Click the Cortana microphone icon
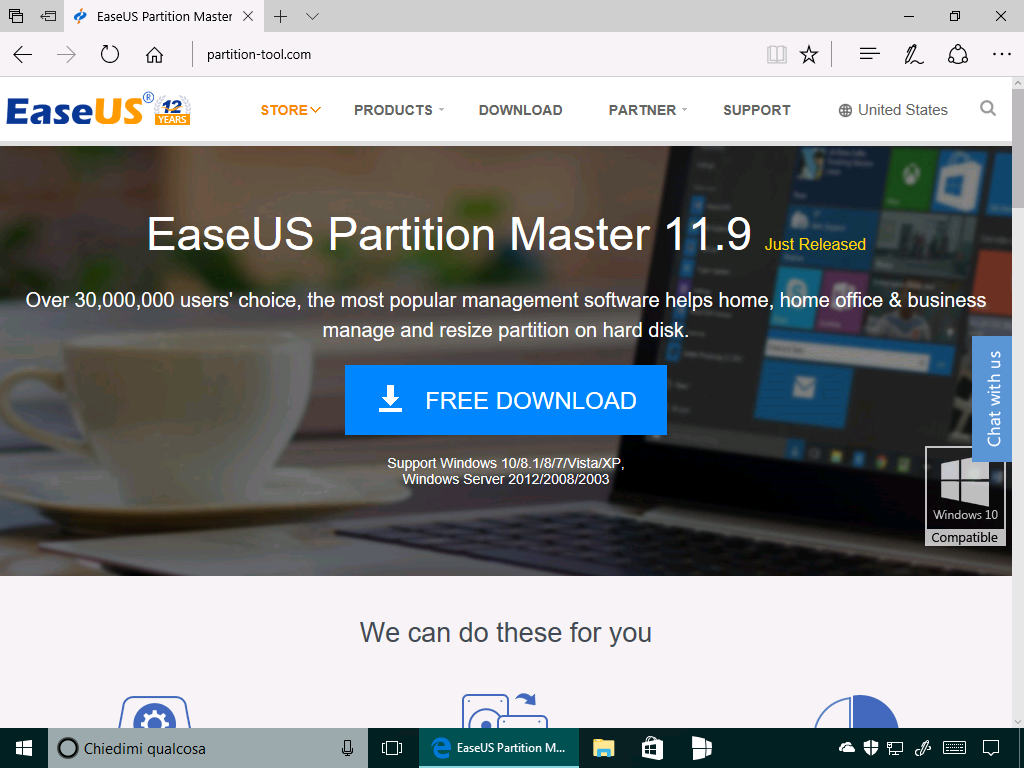Screen dimensions: 1024x768 coord(347,748)
